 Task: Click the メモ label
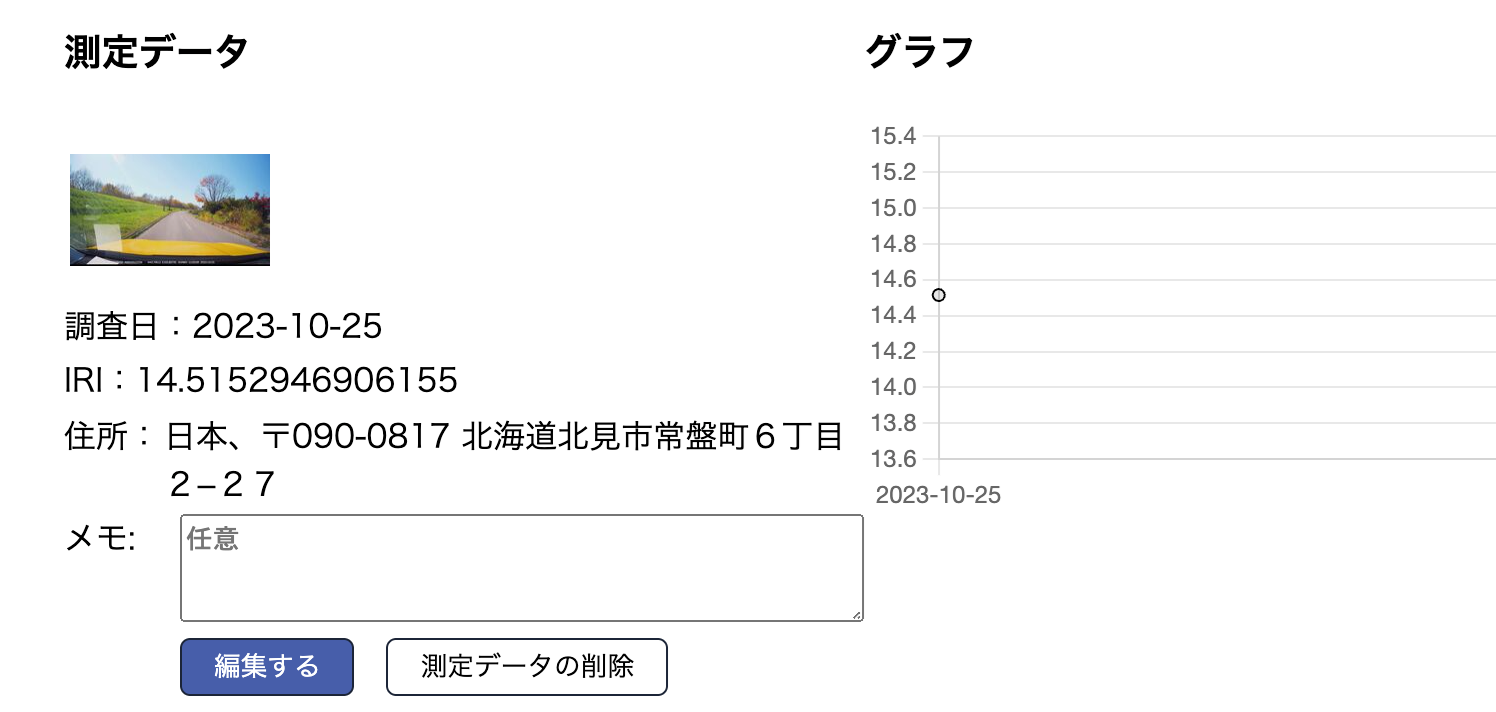100,539
